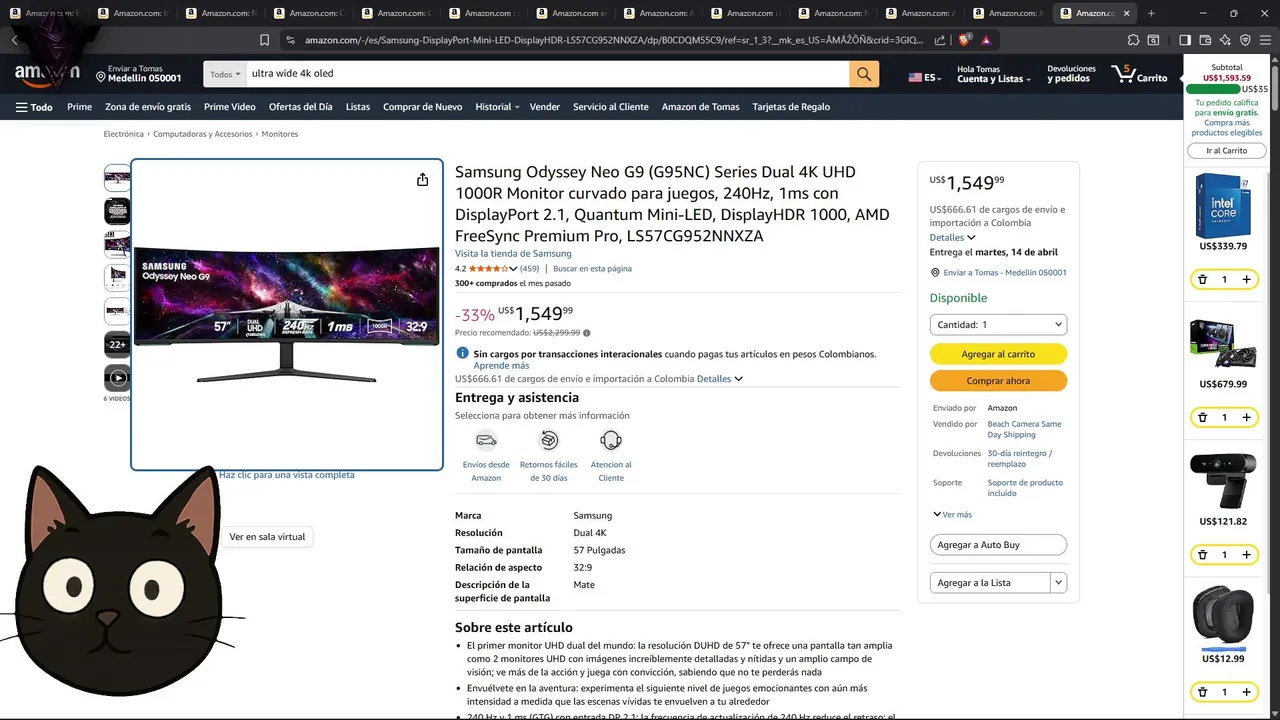Open Ofertas del Día nav item
The image size is (1280, 720).
click(301, 107)
